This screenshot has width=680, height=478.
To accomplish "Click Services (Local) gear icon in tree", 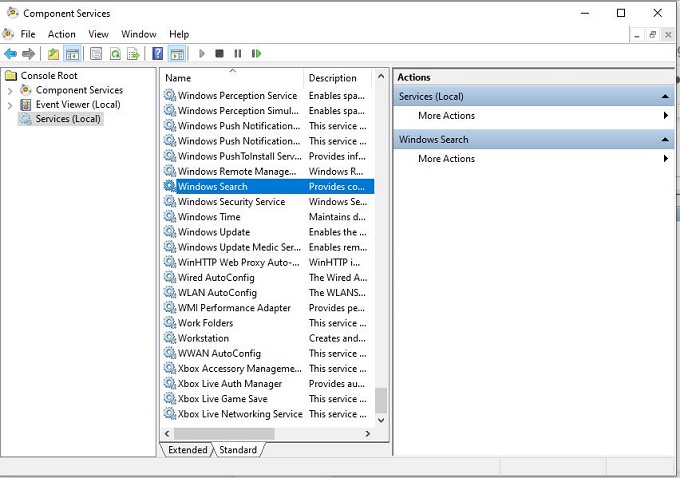I will coord(26,119).
